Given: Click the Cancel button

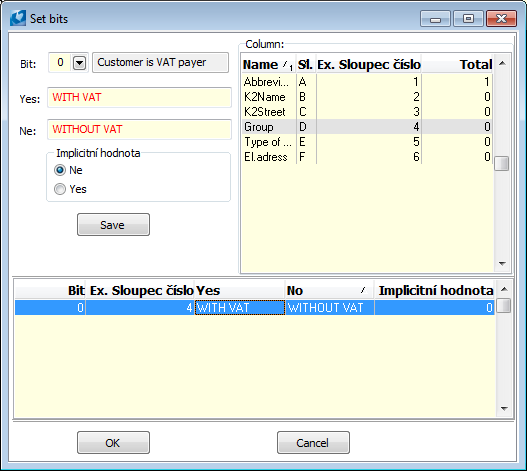Looking at the screenshot, I should coord(313,442).
